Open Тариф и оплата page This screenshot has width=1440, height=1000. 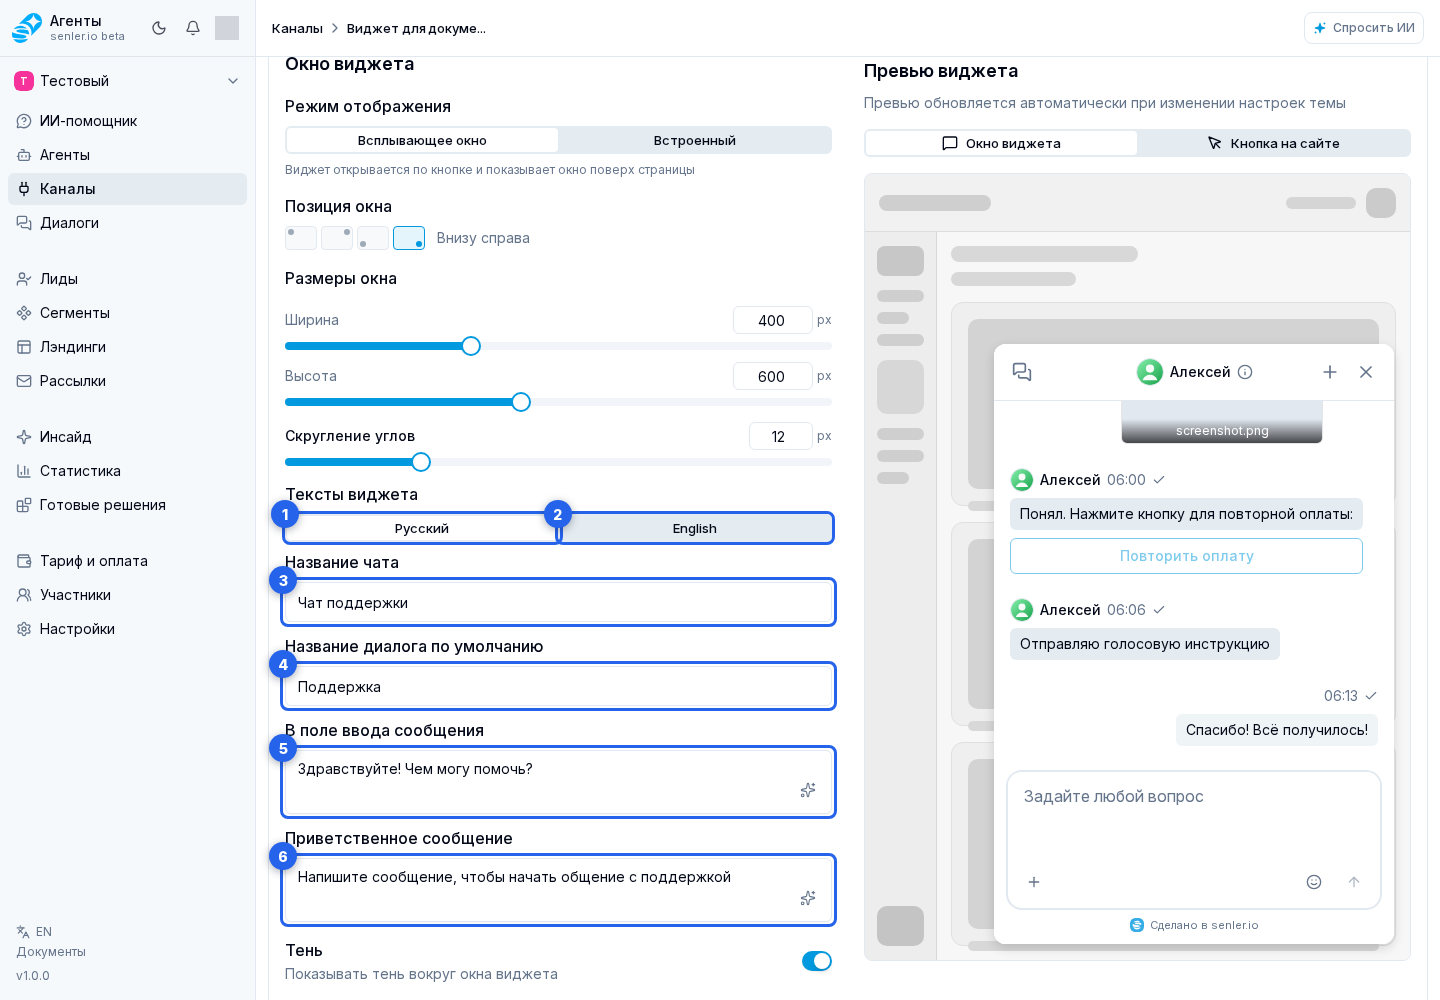[127, 561]
